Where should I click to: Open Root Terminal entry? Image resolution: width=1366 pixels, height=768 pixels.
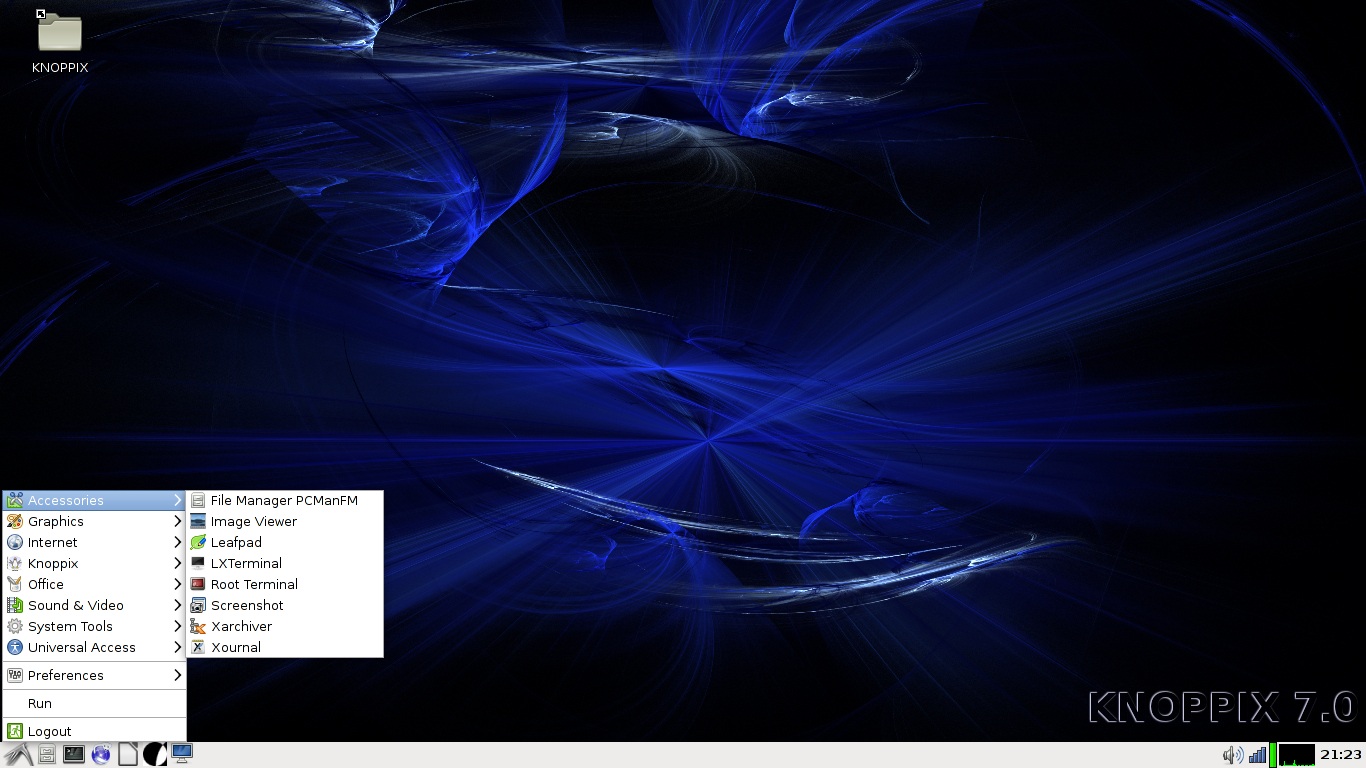point(285,584)
